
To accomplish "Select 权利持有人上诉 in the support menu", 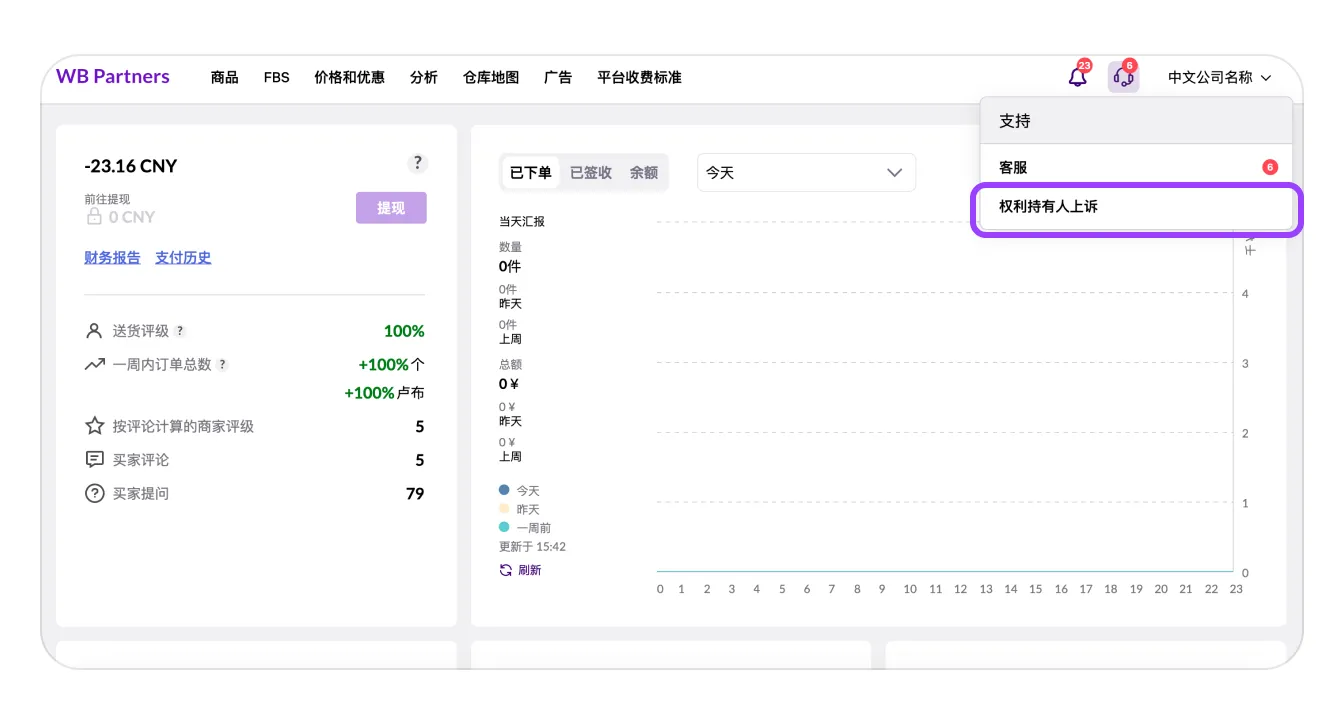I will pos(1136,207).
